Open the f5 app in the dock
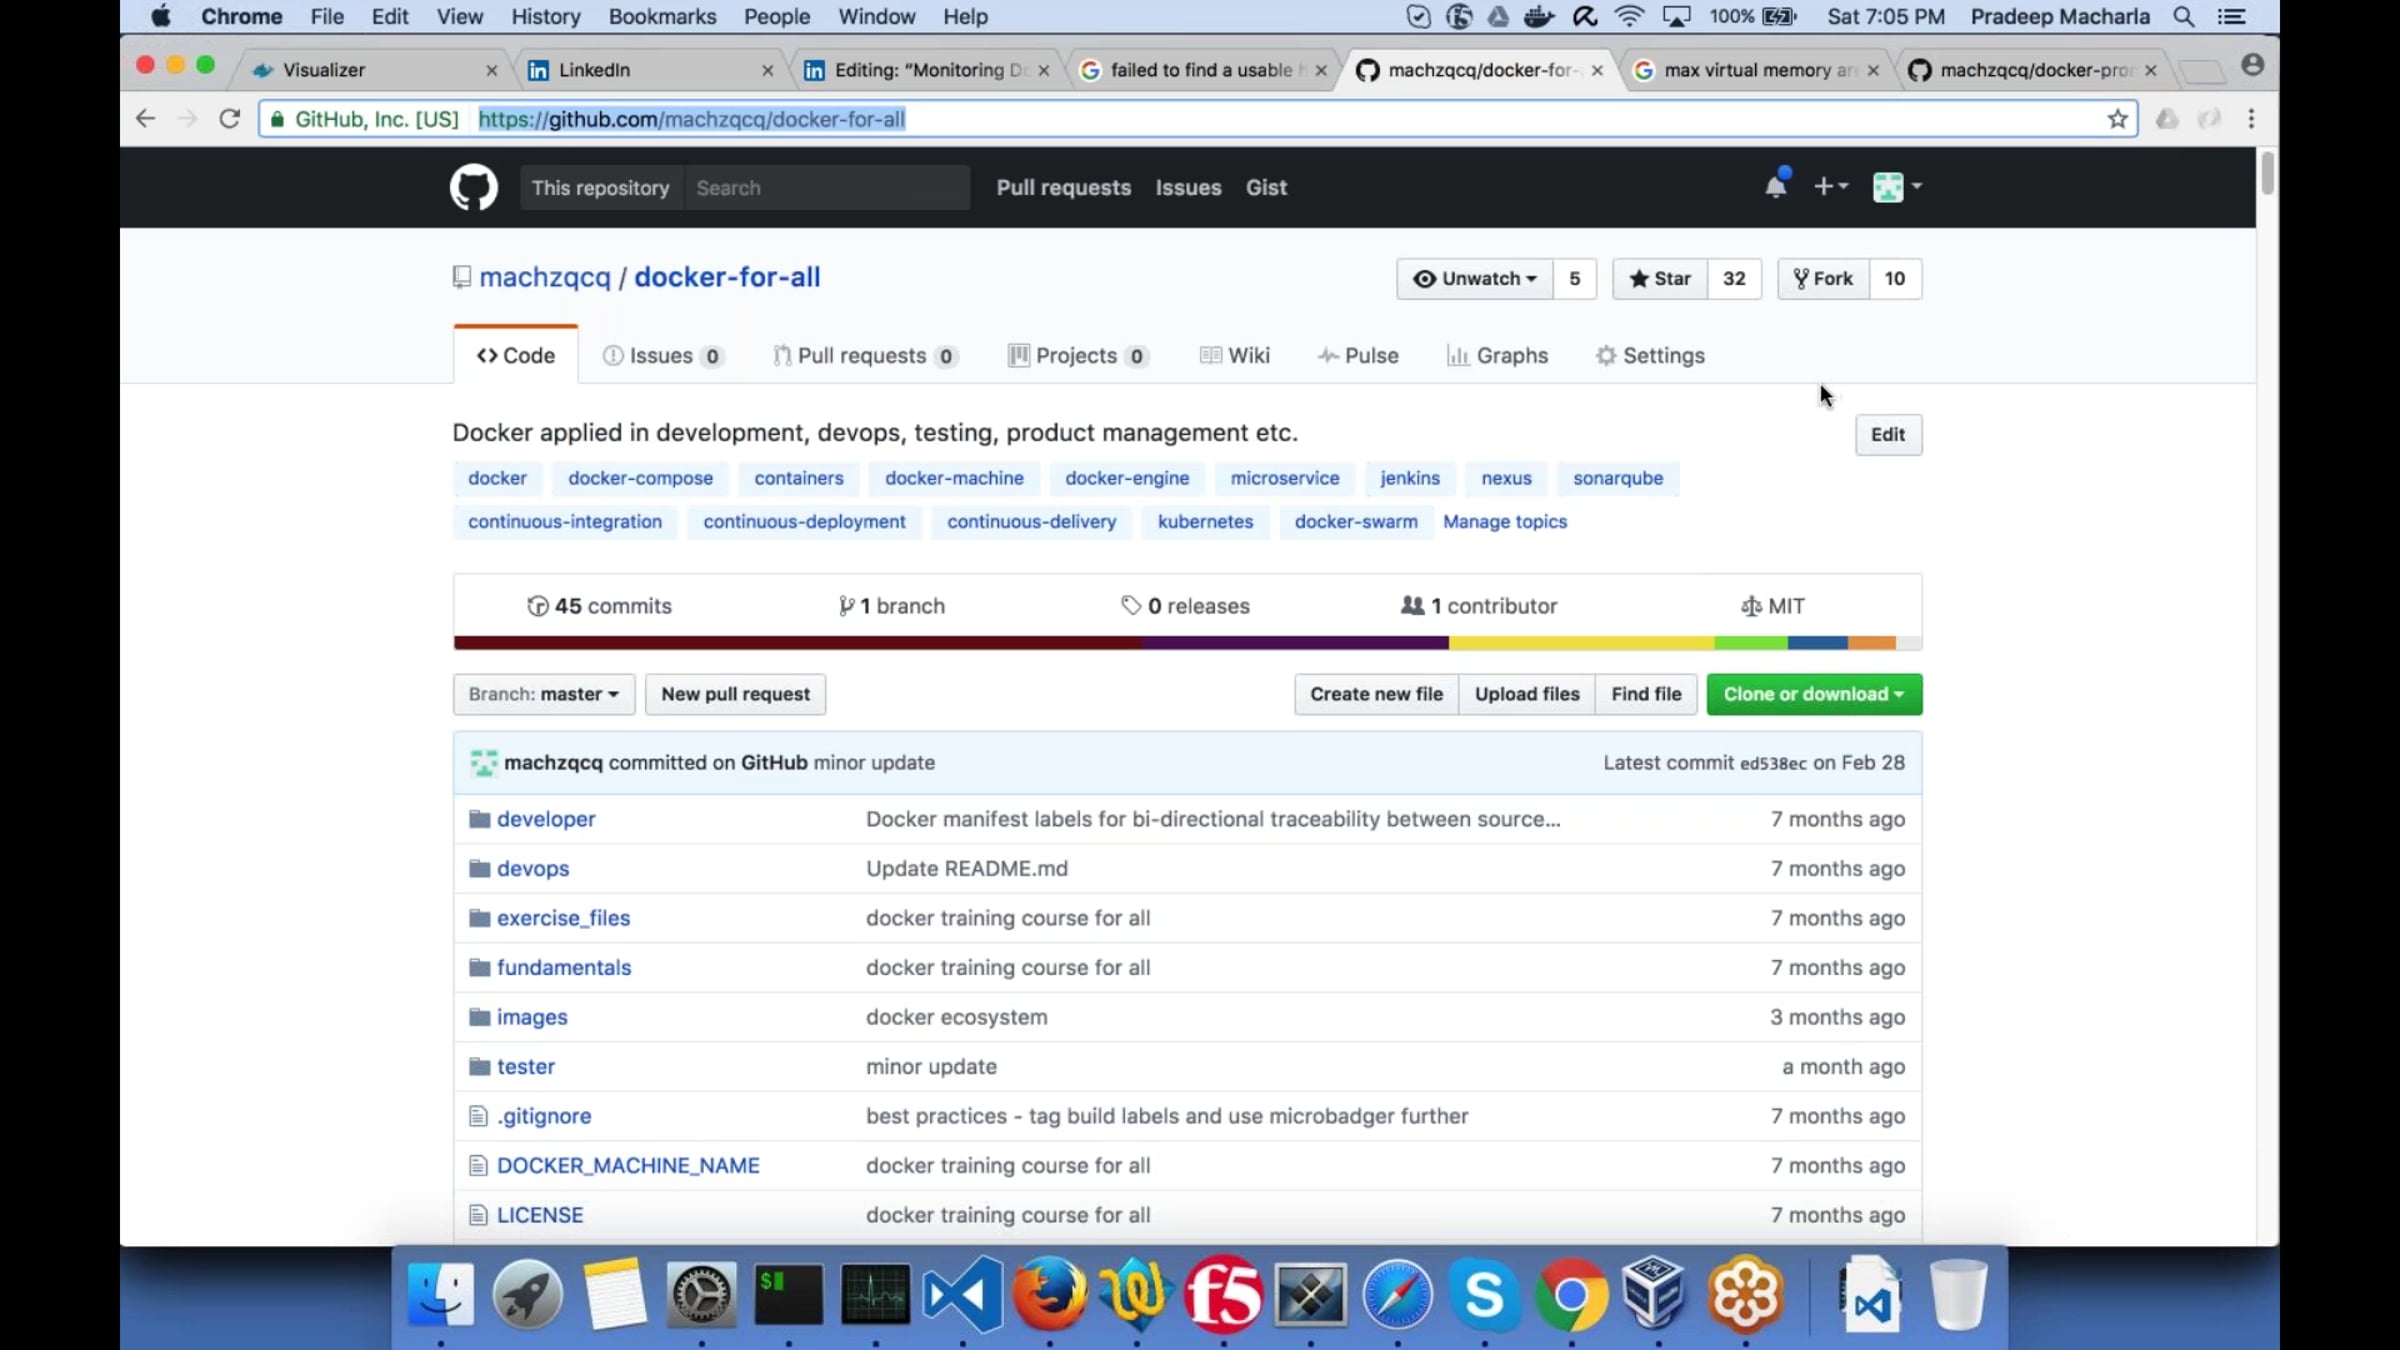 1223,1294
